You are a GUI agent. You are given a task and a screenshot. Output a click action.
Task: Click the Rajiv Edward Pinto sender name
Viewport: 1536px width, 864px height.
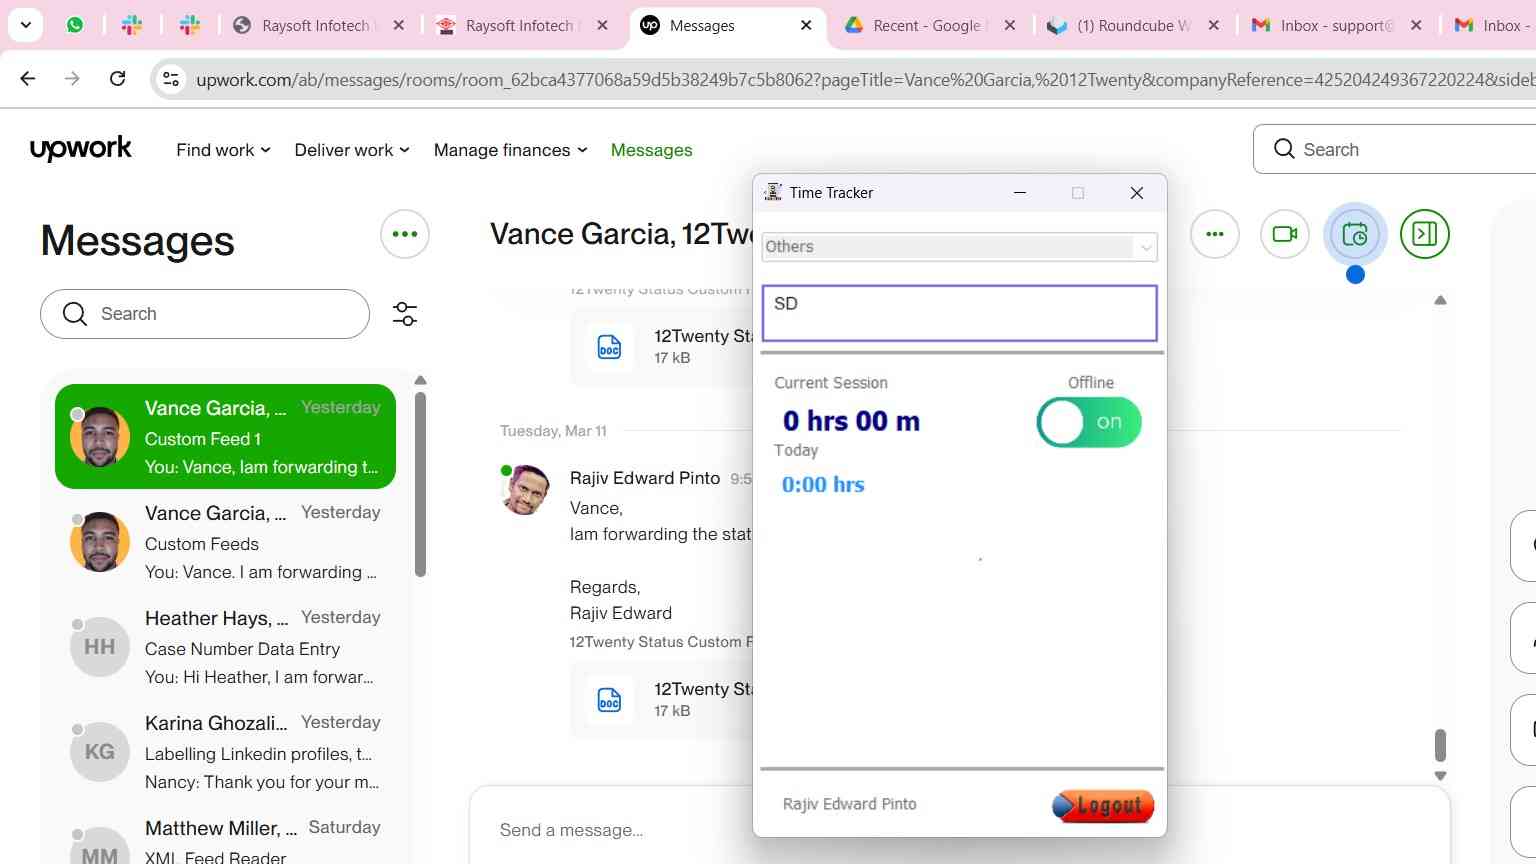pos(645,478)
